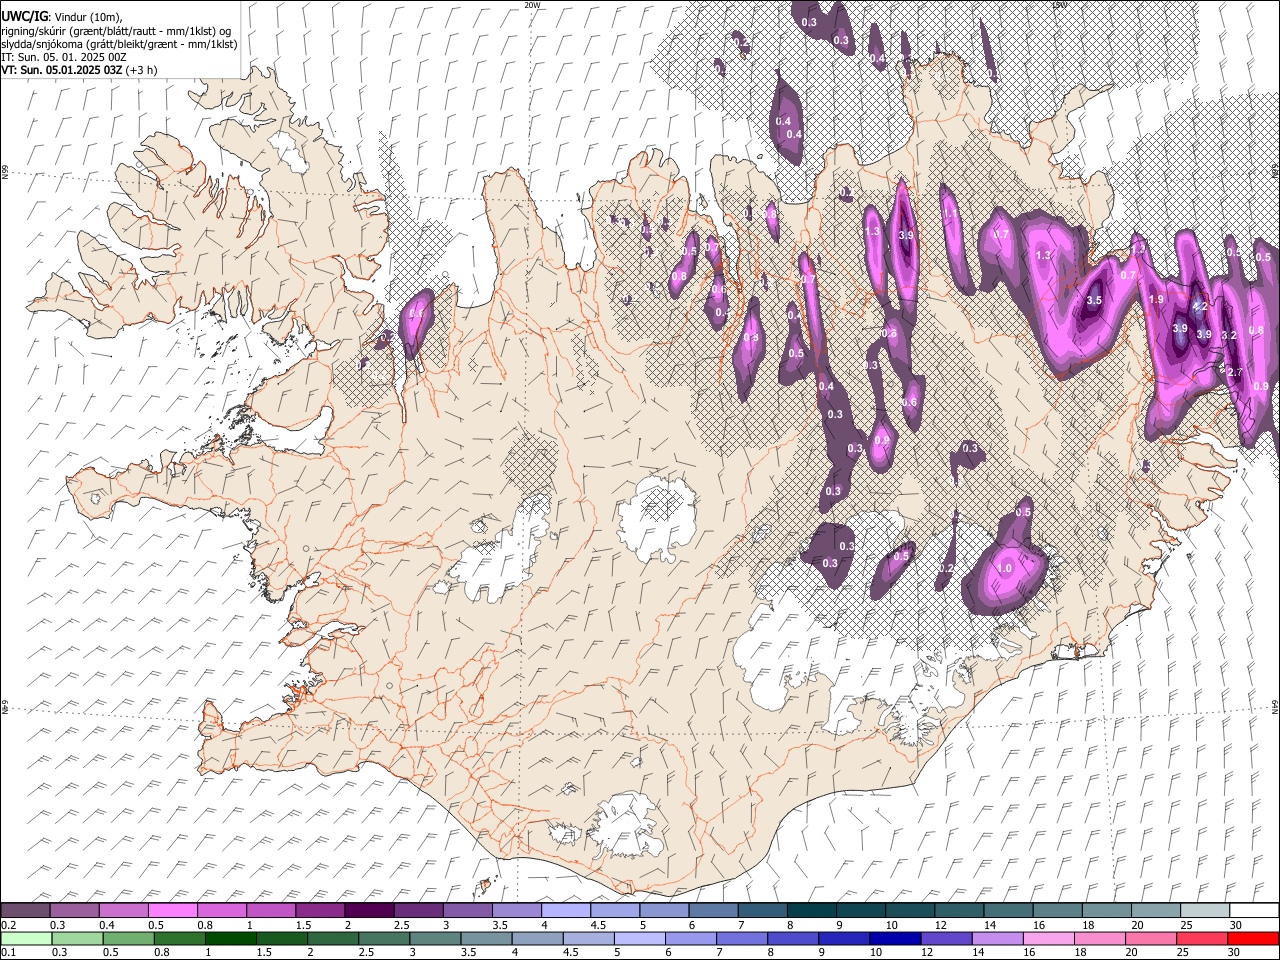Select the deep blue 10 swatch, lower scale

pos(894,938)
